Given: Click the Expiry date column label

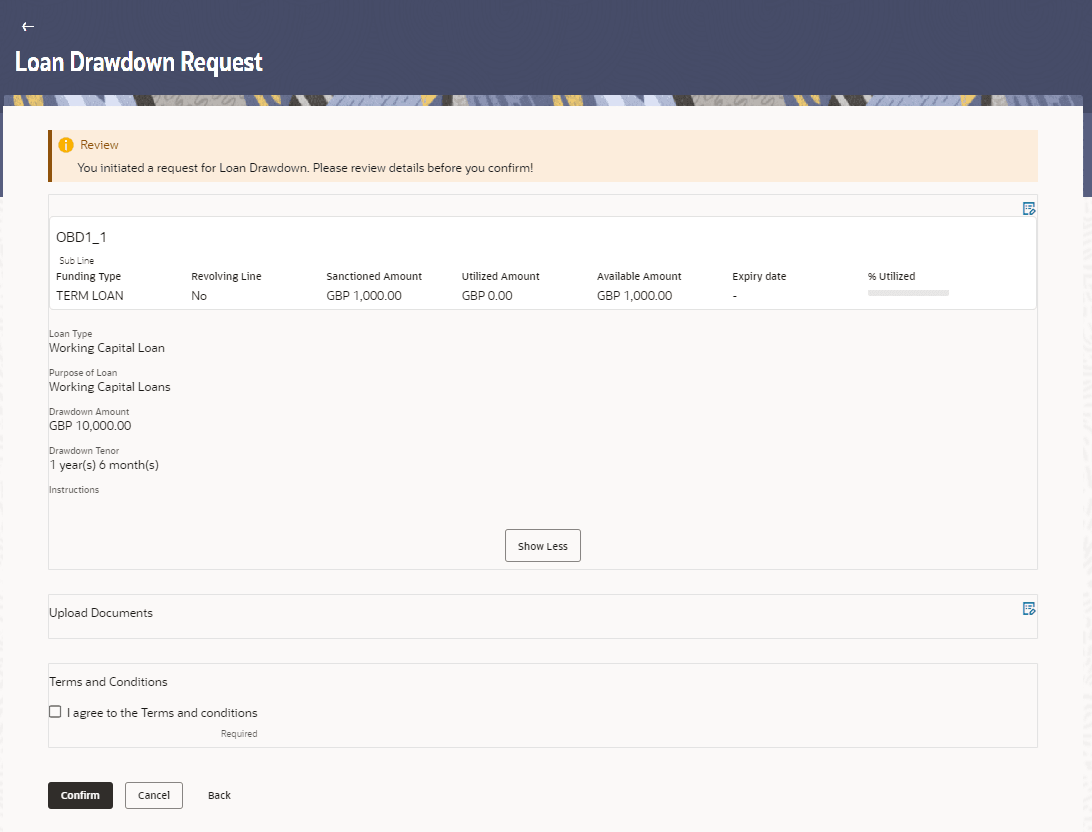Looking at the screenshot, I should coord(759,276).
